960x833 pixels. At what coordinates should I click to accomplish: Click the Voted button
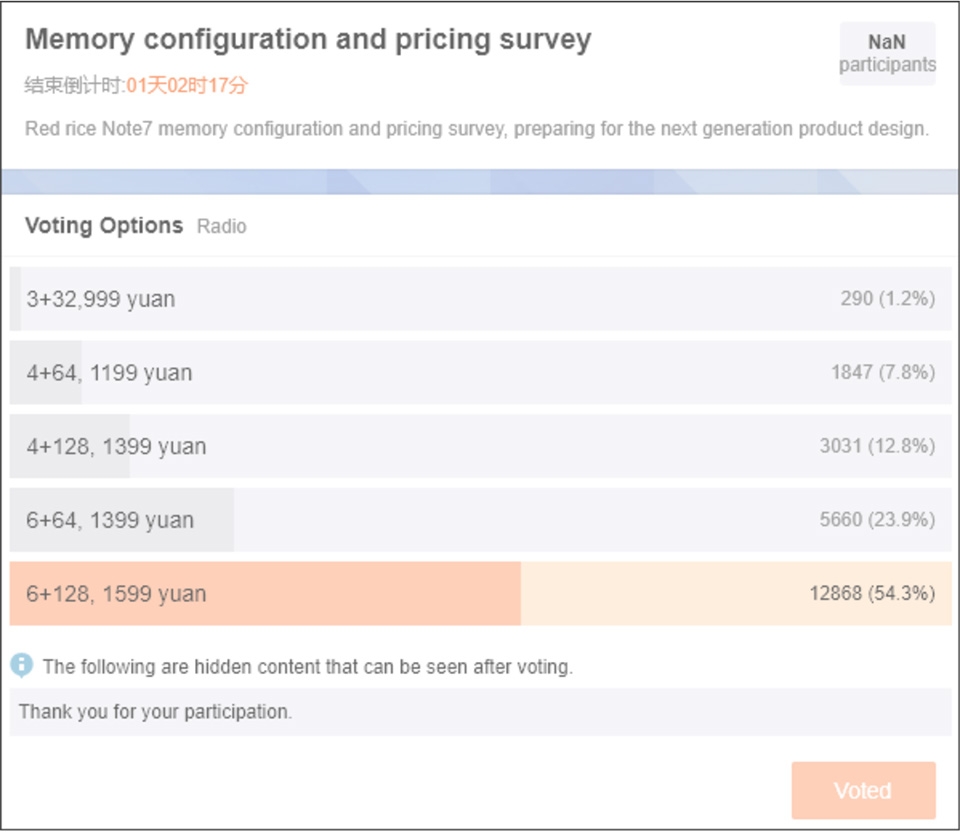[x=863, y=790]
